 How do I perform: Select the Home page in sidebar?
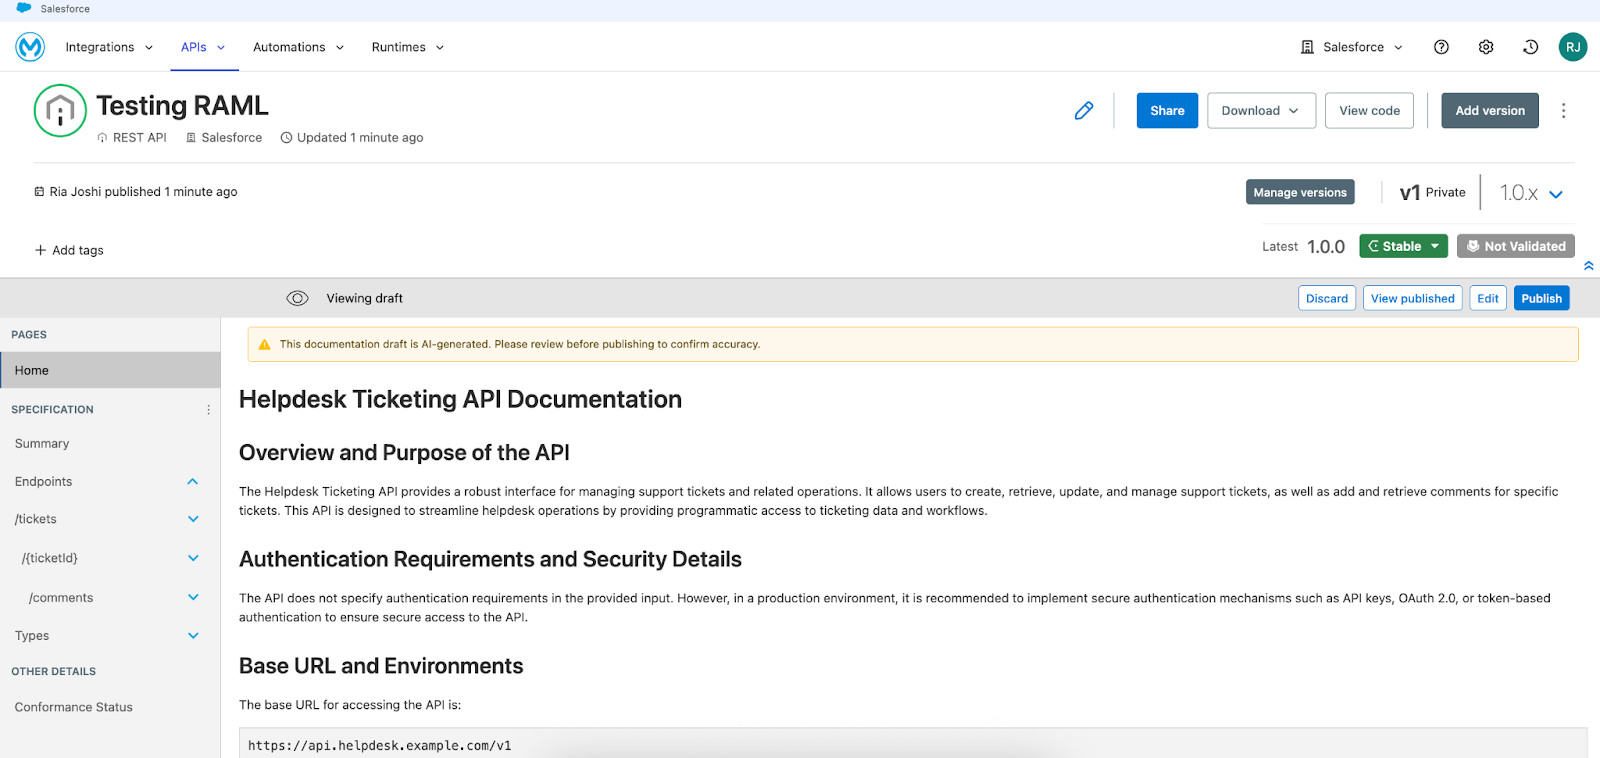pyautogui.click(x=110, y=370)
